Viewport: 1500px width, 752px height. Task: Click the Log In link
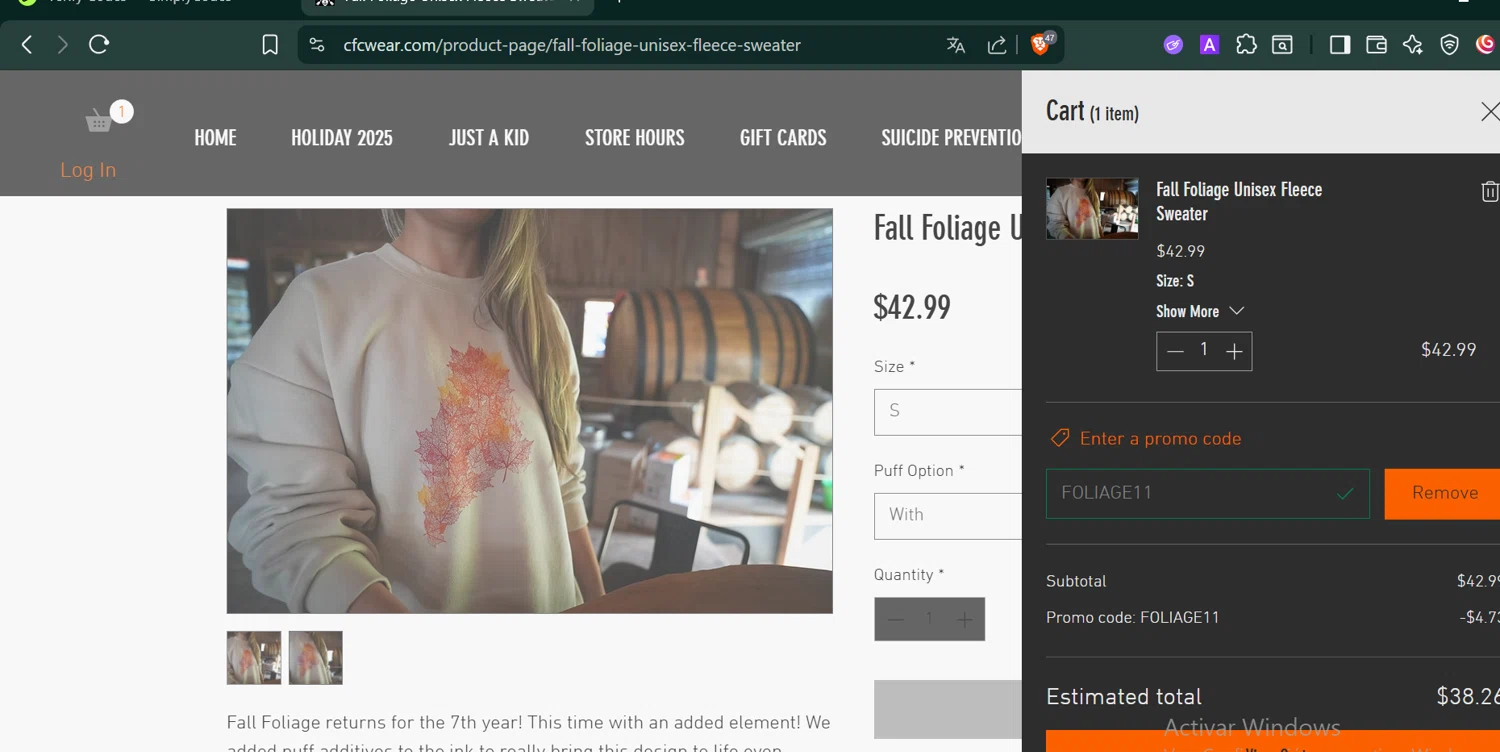click(88, 170)
